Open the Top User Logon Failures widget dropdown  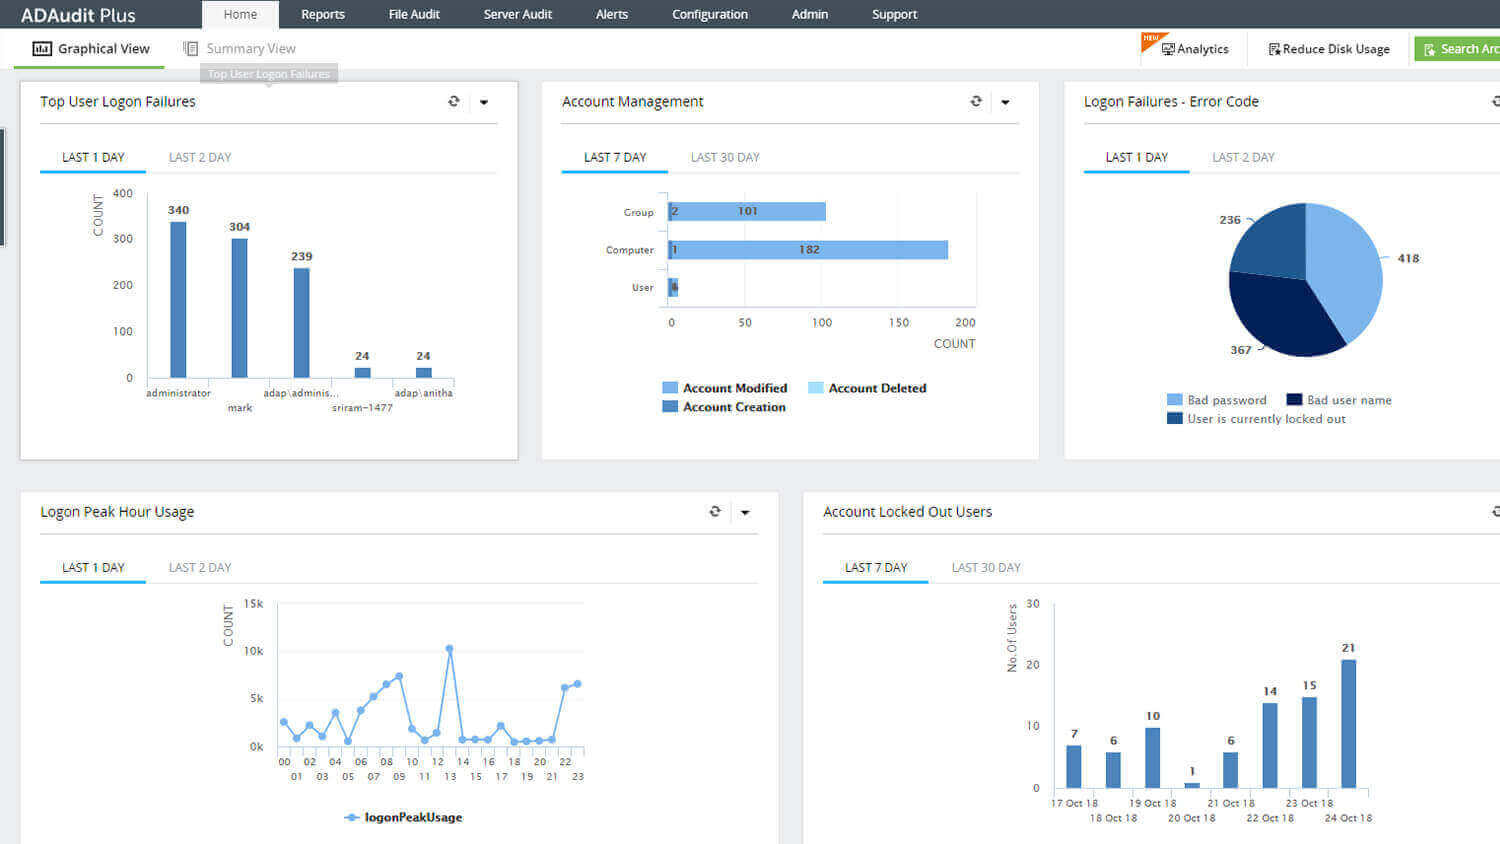pos(485,101)
